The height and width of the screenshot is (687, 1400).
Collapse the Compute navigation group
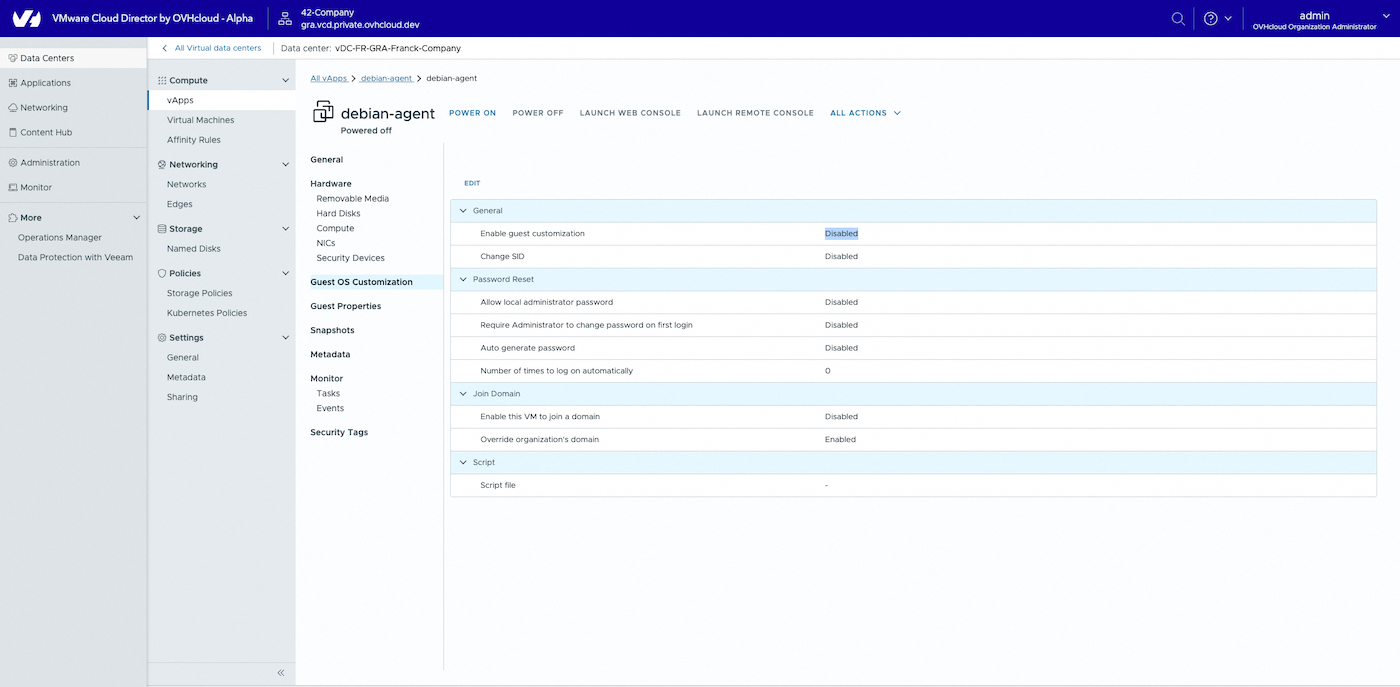pos(285,80)
